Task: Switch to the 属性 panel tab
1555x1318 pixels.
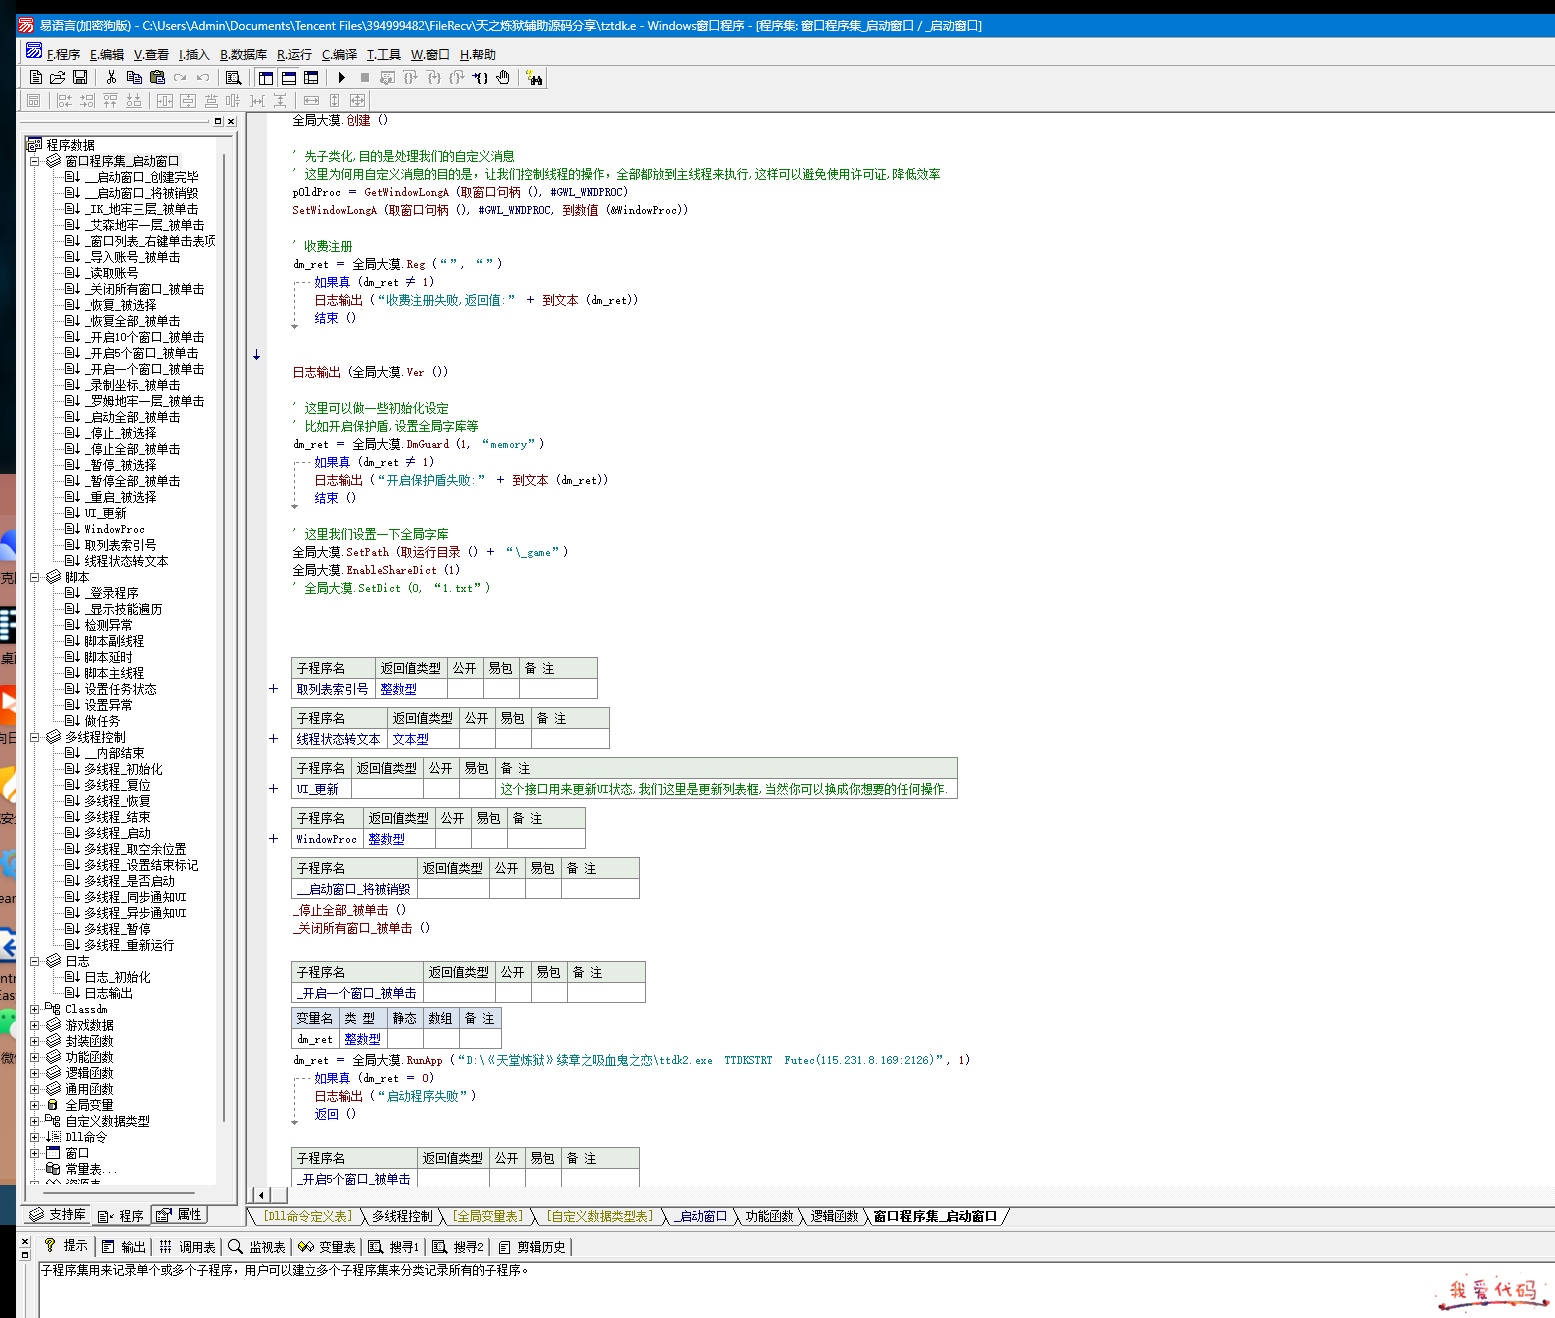Action: pos(179,1215)
